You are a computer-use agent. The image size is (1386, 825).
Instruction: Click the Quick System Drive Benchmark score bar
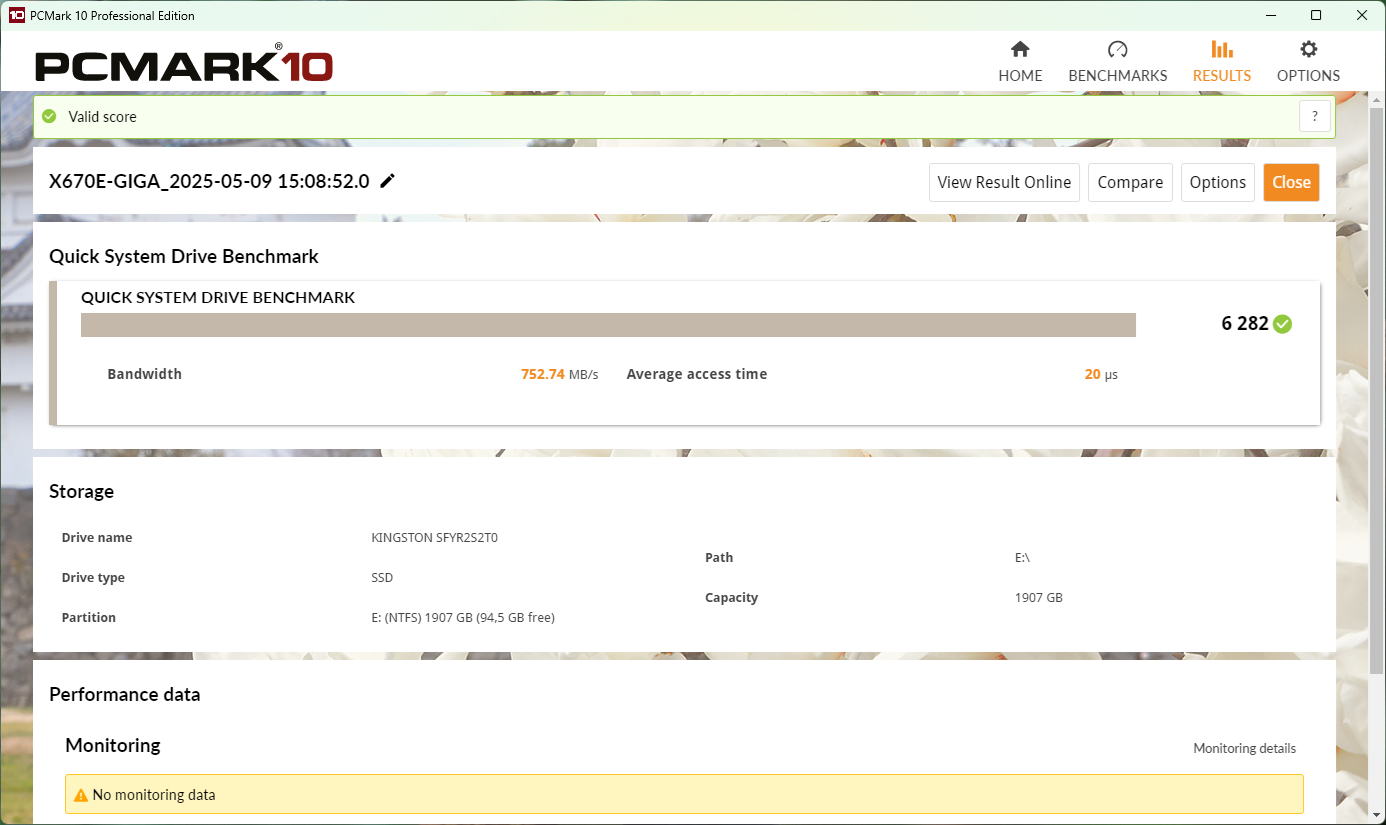coord(608,325)
